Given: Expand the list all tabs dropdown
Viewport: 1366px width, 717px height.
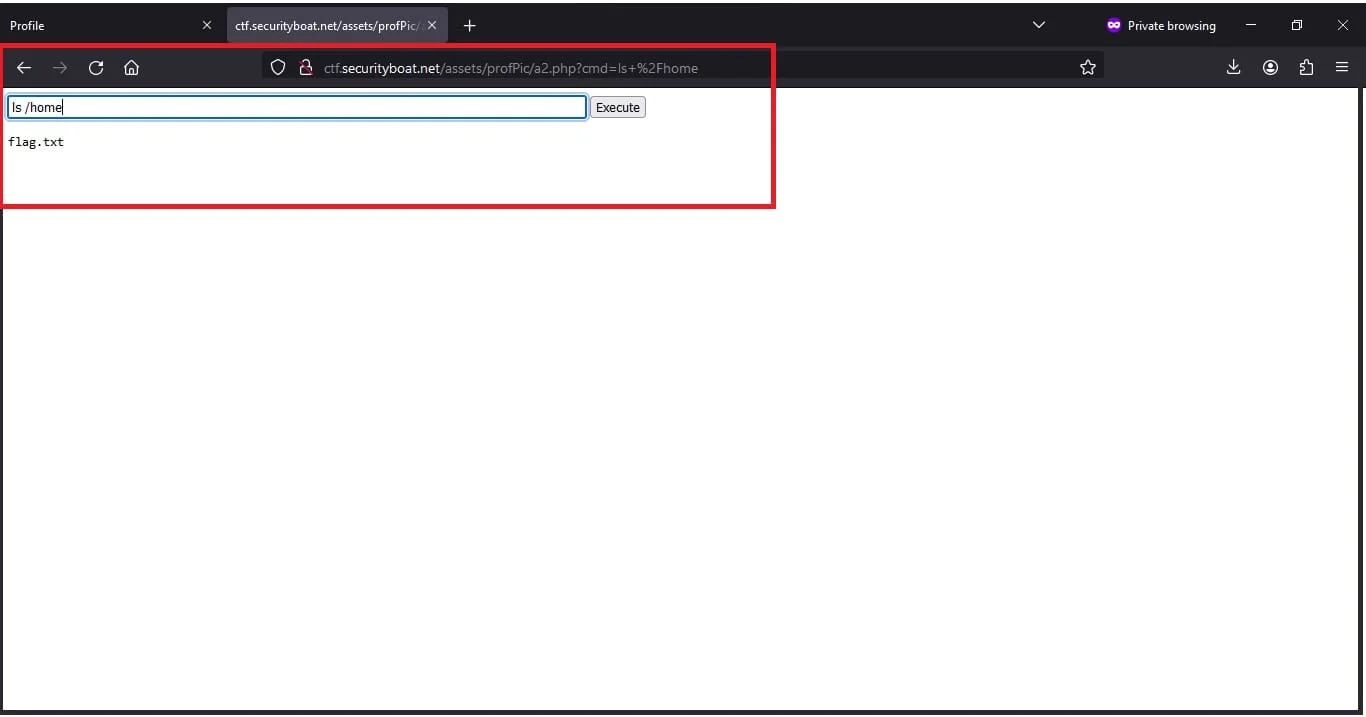Looking at the screenshot, I should (x=1038, y=25).
